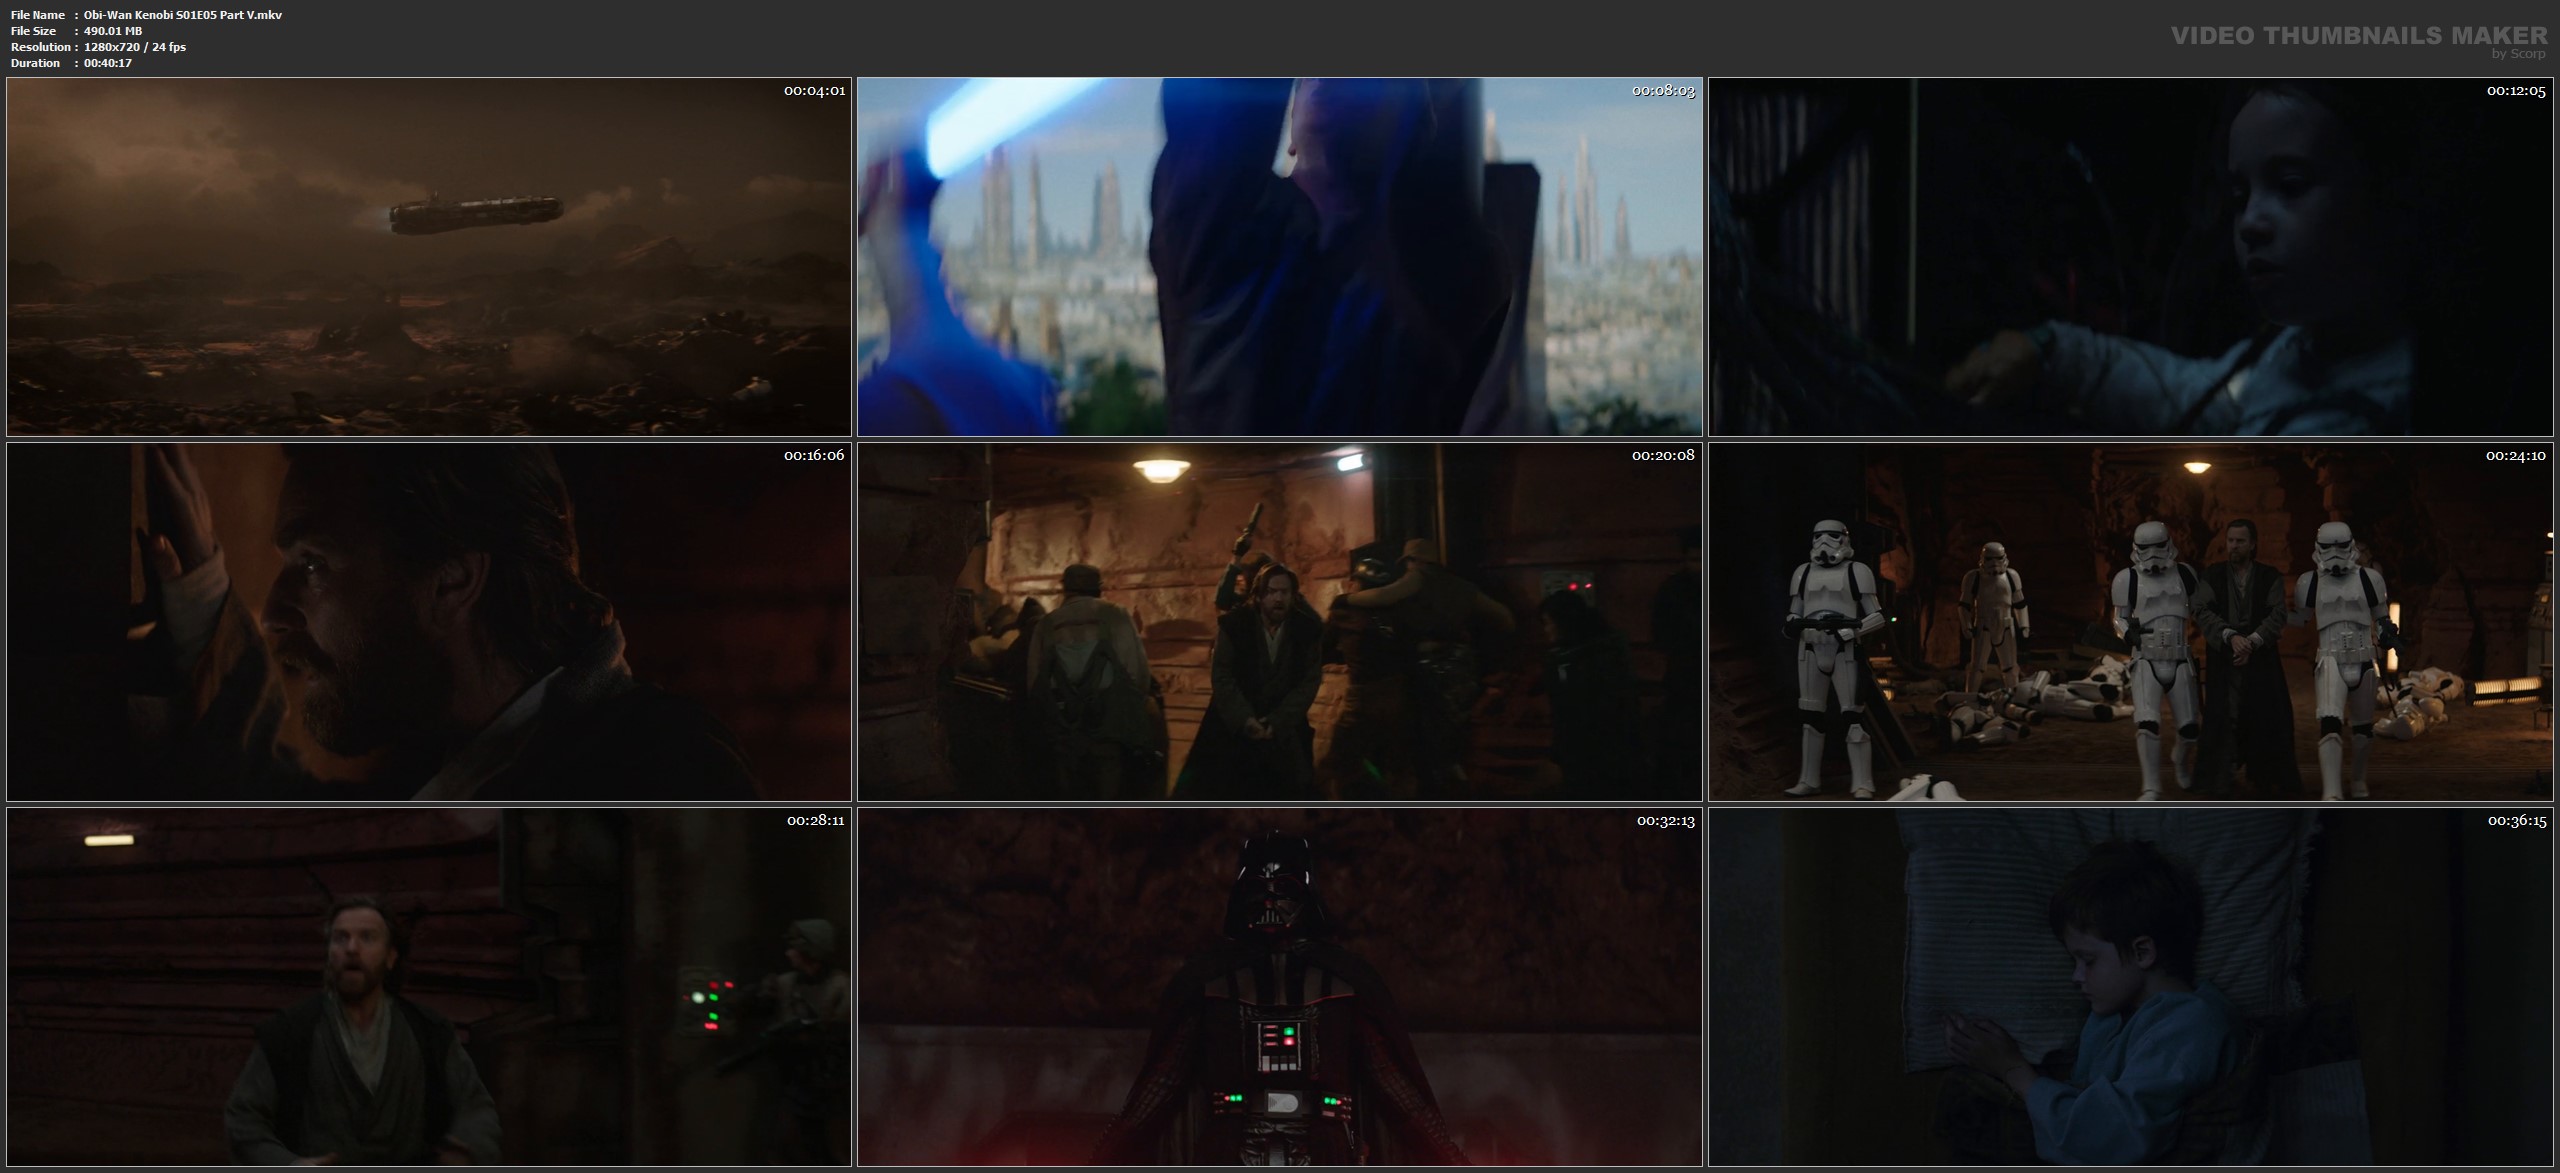The width and height of the screenshot is (2560, 1173).
Task: Open the thumbnail with timestamp 00:28:11
Action: pos(428,988)
